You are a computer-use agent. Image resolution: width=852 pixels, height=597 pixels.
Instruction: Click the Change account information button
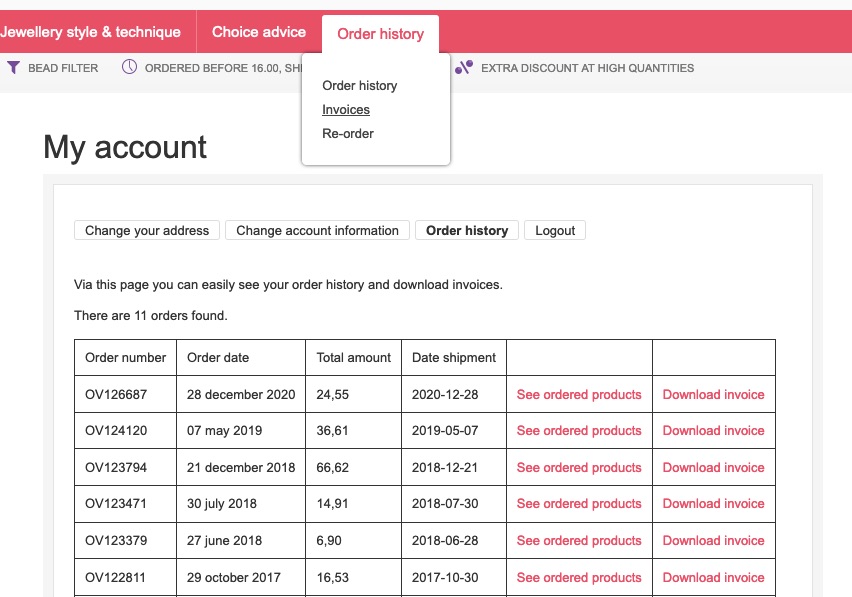click(x=317, y=231)
